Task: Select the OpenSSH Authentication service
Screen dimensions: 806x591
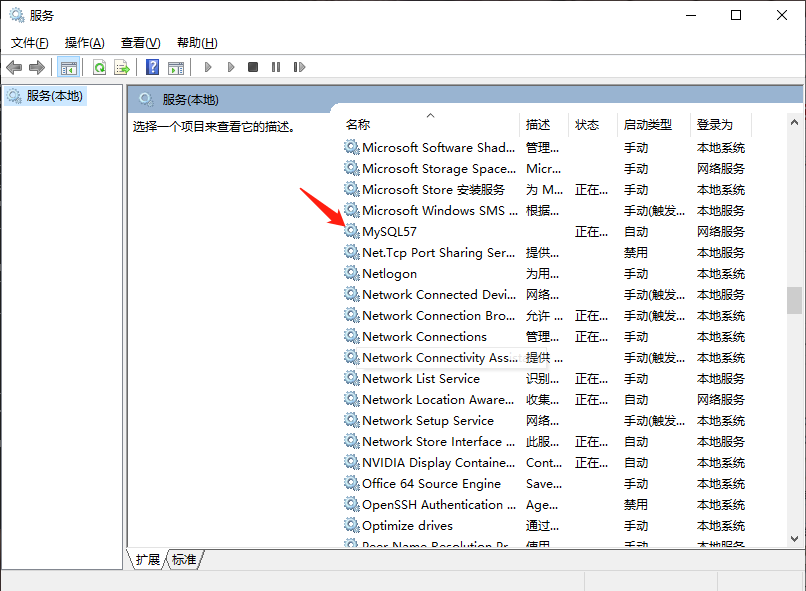Action: [x=439, y=505]
